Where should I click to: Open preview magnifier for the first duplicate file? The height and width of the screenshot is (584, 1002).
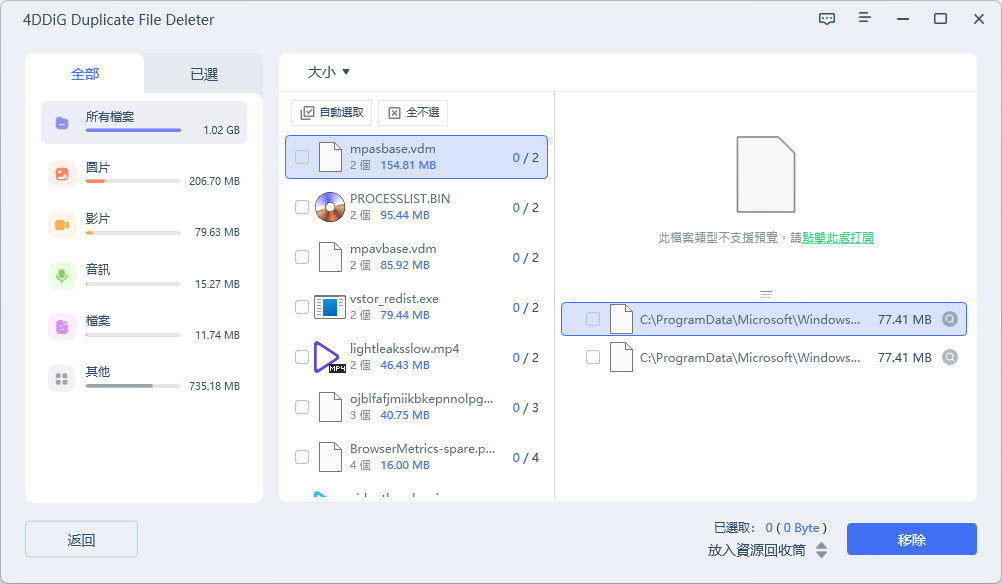pyautogui.click(x=950, y=318)
